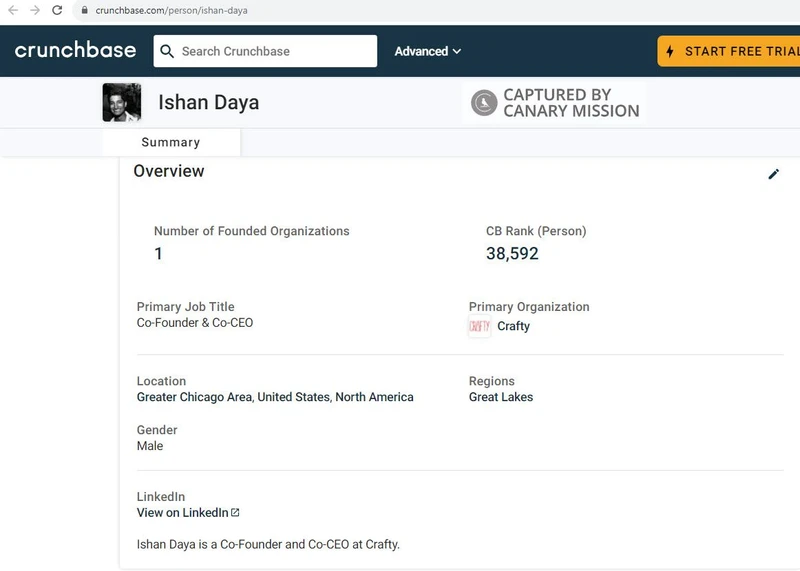Click the Crafty logo icon

click(479, 326)
